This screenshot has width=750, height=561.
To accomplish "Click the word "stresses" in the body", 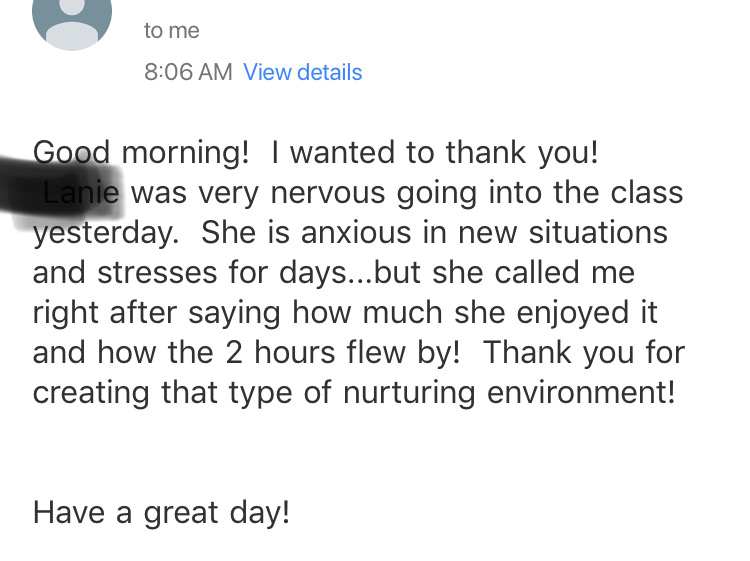I will point(157,273).
